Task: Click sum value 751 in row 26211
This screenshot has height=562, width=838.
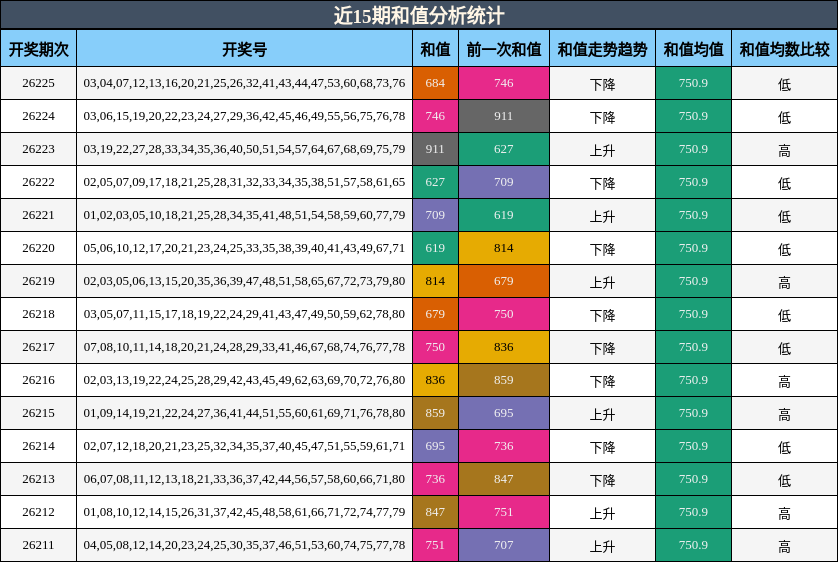Action: [x=435, y=545]
